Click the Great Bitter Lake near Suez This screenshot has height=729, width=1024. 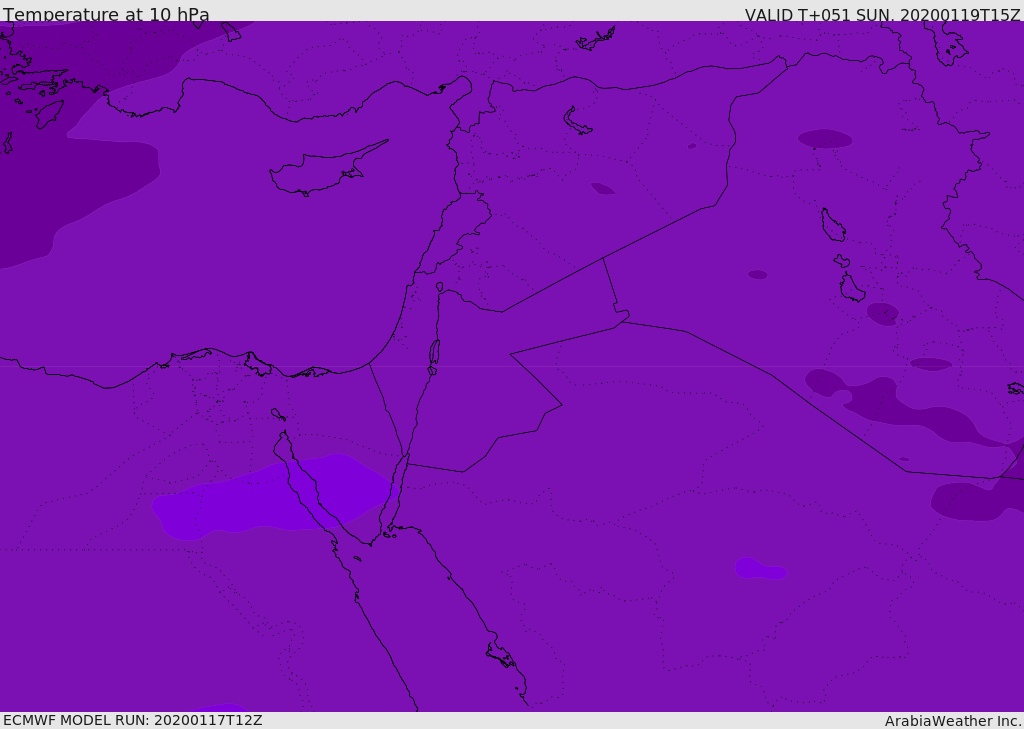coord(278,414)
